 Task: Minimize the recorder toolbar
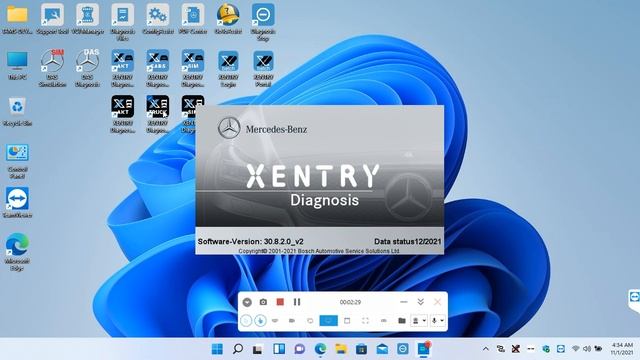point(404,302)
